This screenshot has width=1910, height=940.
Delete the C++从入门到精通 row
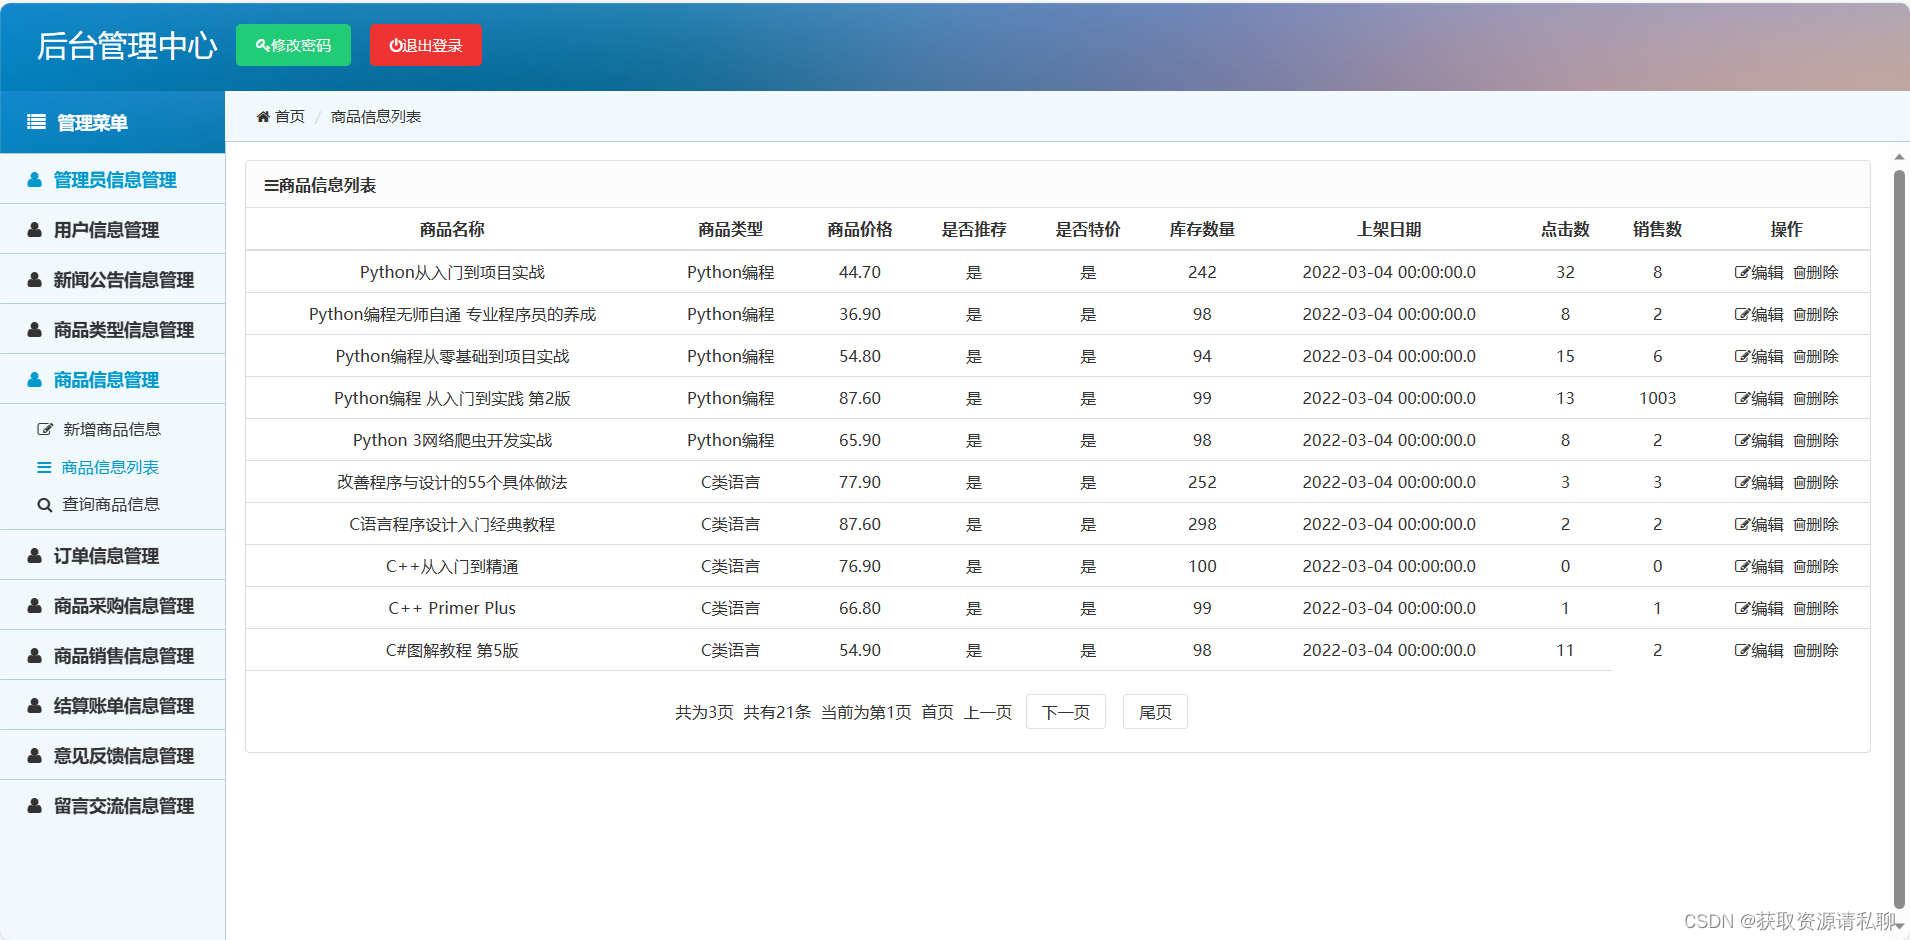click(1816, 566)
